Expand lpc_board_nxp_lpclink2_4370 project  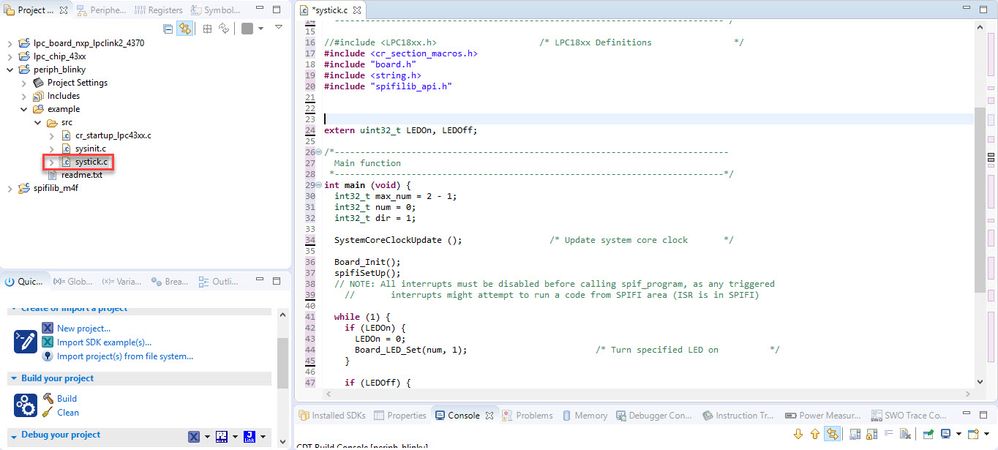click(x=10, y=43)
